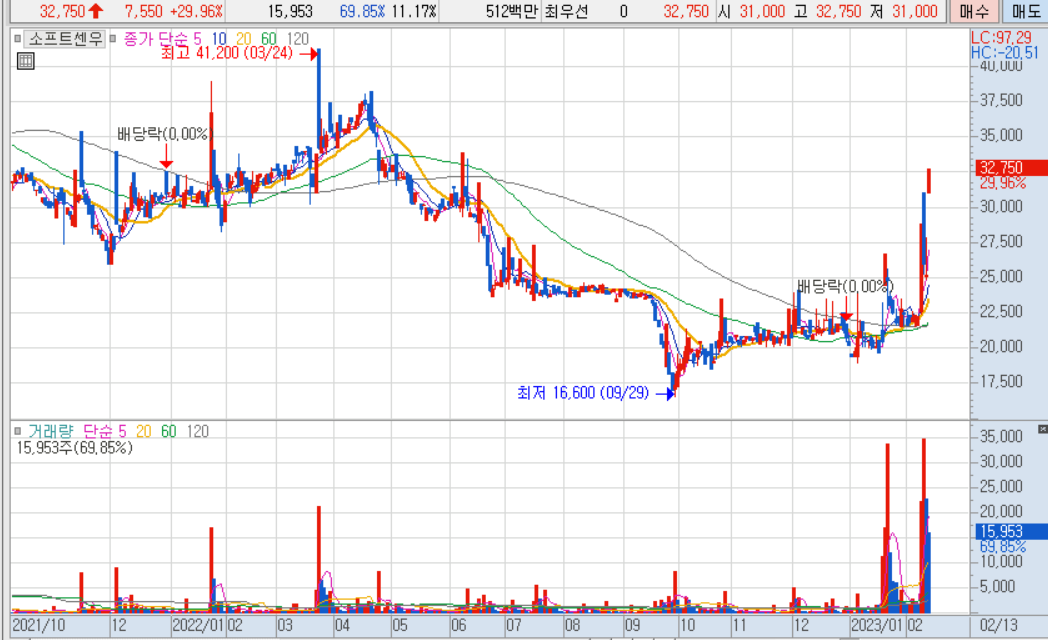Click the 2023/01 date axis label
This screenshot has width=1048, height=640.
pos(878,626)
